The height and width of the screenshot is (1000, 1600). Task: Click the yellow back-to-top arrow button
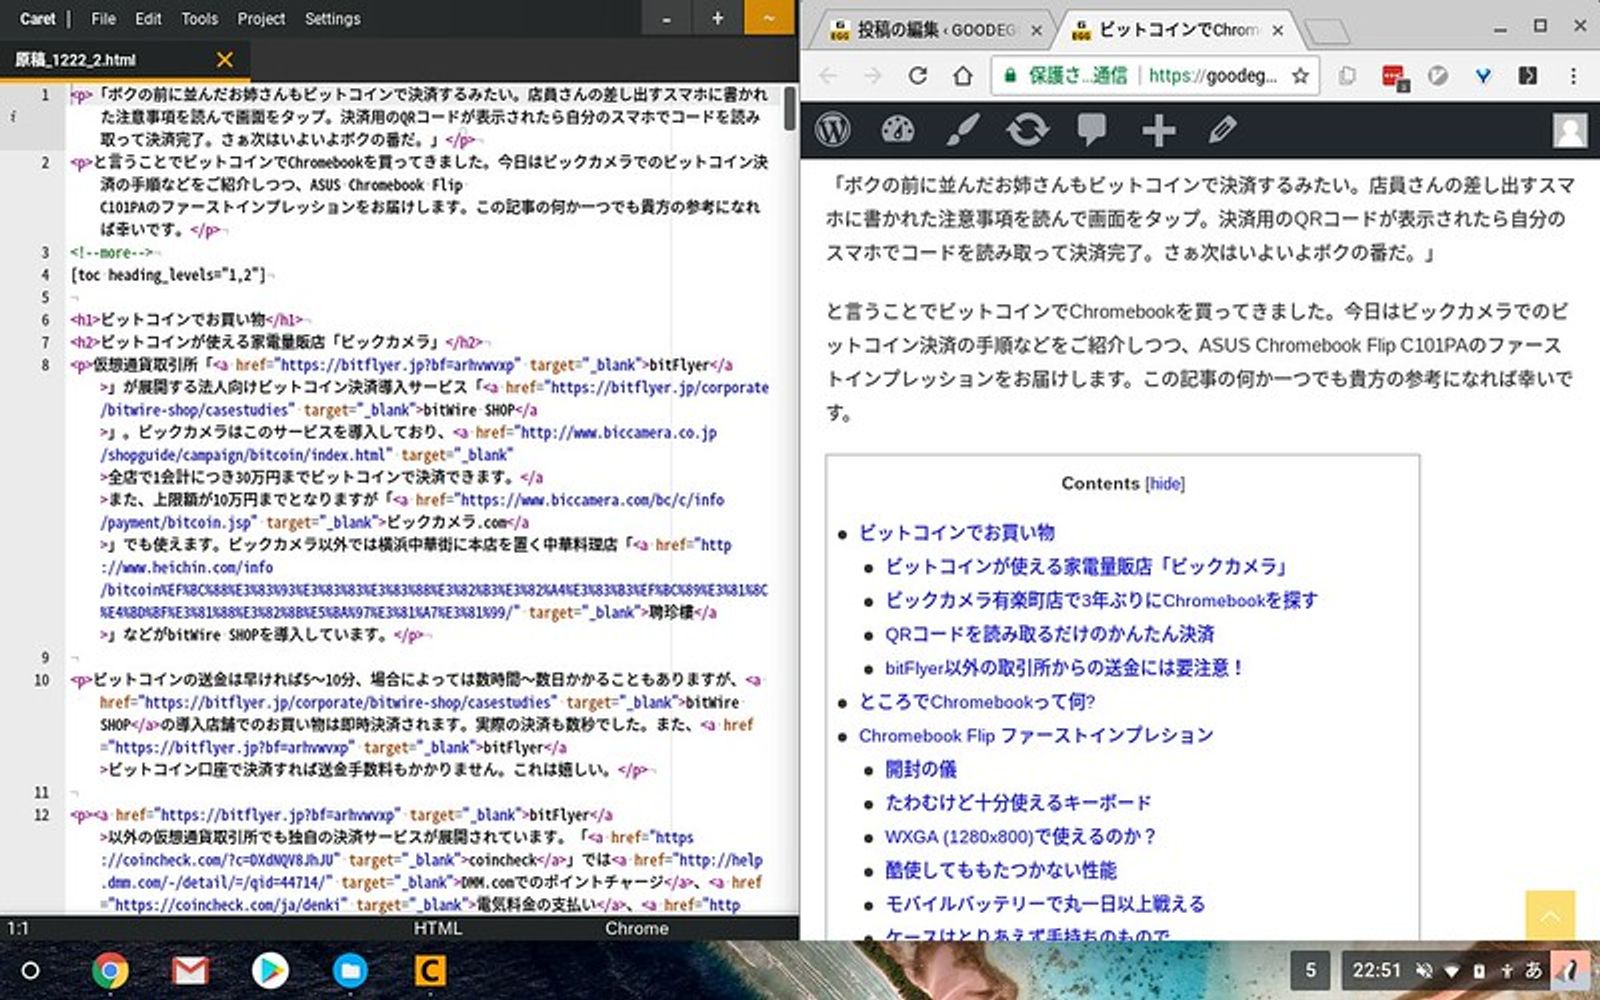tap(1550, 915)
